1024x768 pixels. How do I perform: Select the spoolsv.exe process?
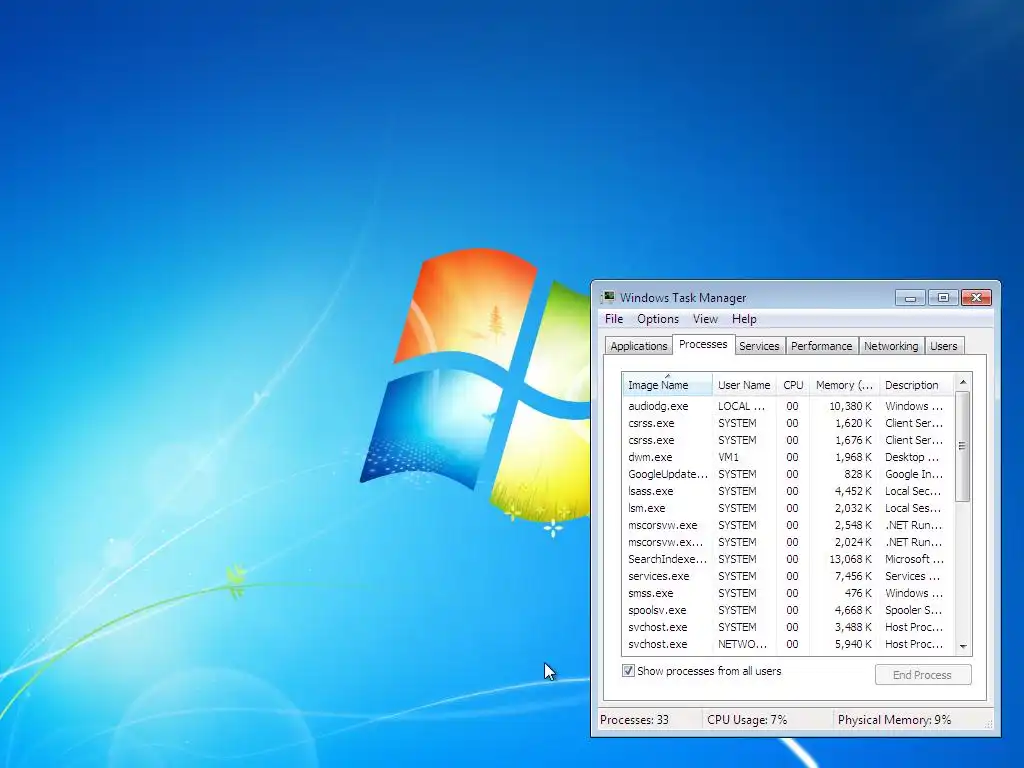(788, 609)
